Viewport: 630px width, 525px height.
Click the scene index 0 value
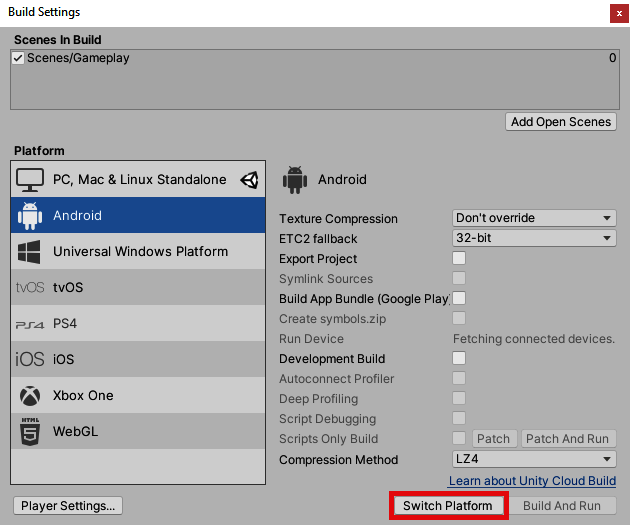pos(612,58)
